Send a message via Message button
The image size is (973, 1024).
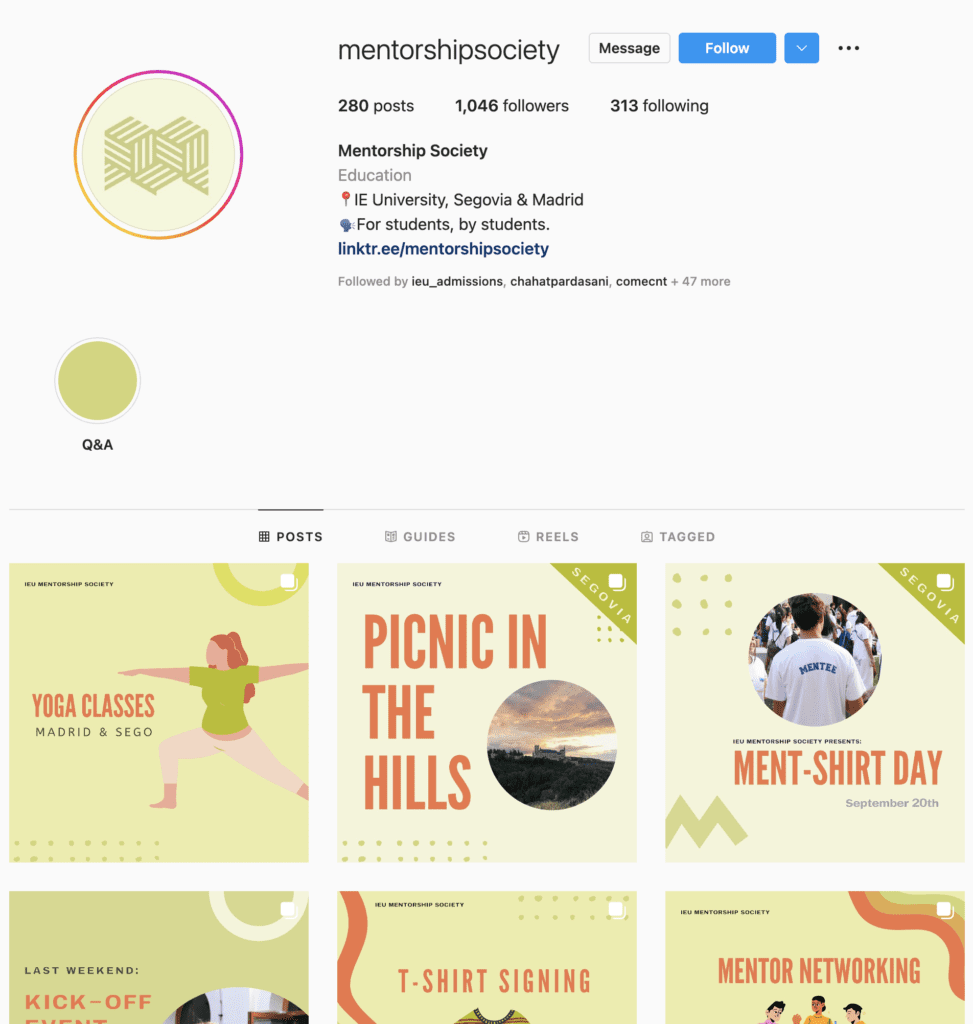[629, 48]
